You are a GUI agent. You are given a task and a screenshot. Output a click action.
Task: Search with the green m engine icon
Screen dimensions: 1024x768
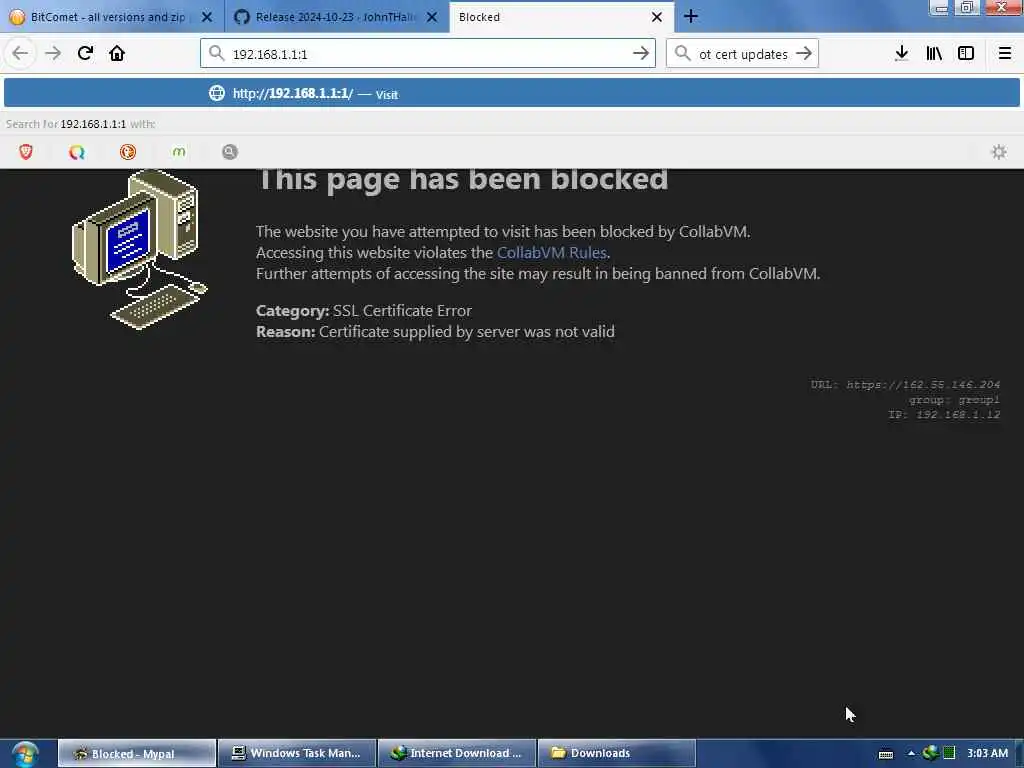179,152
